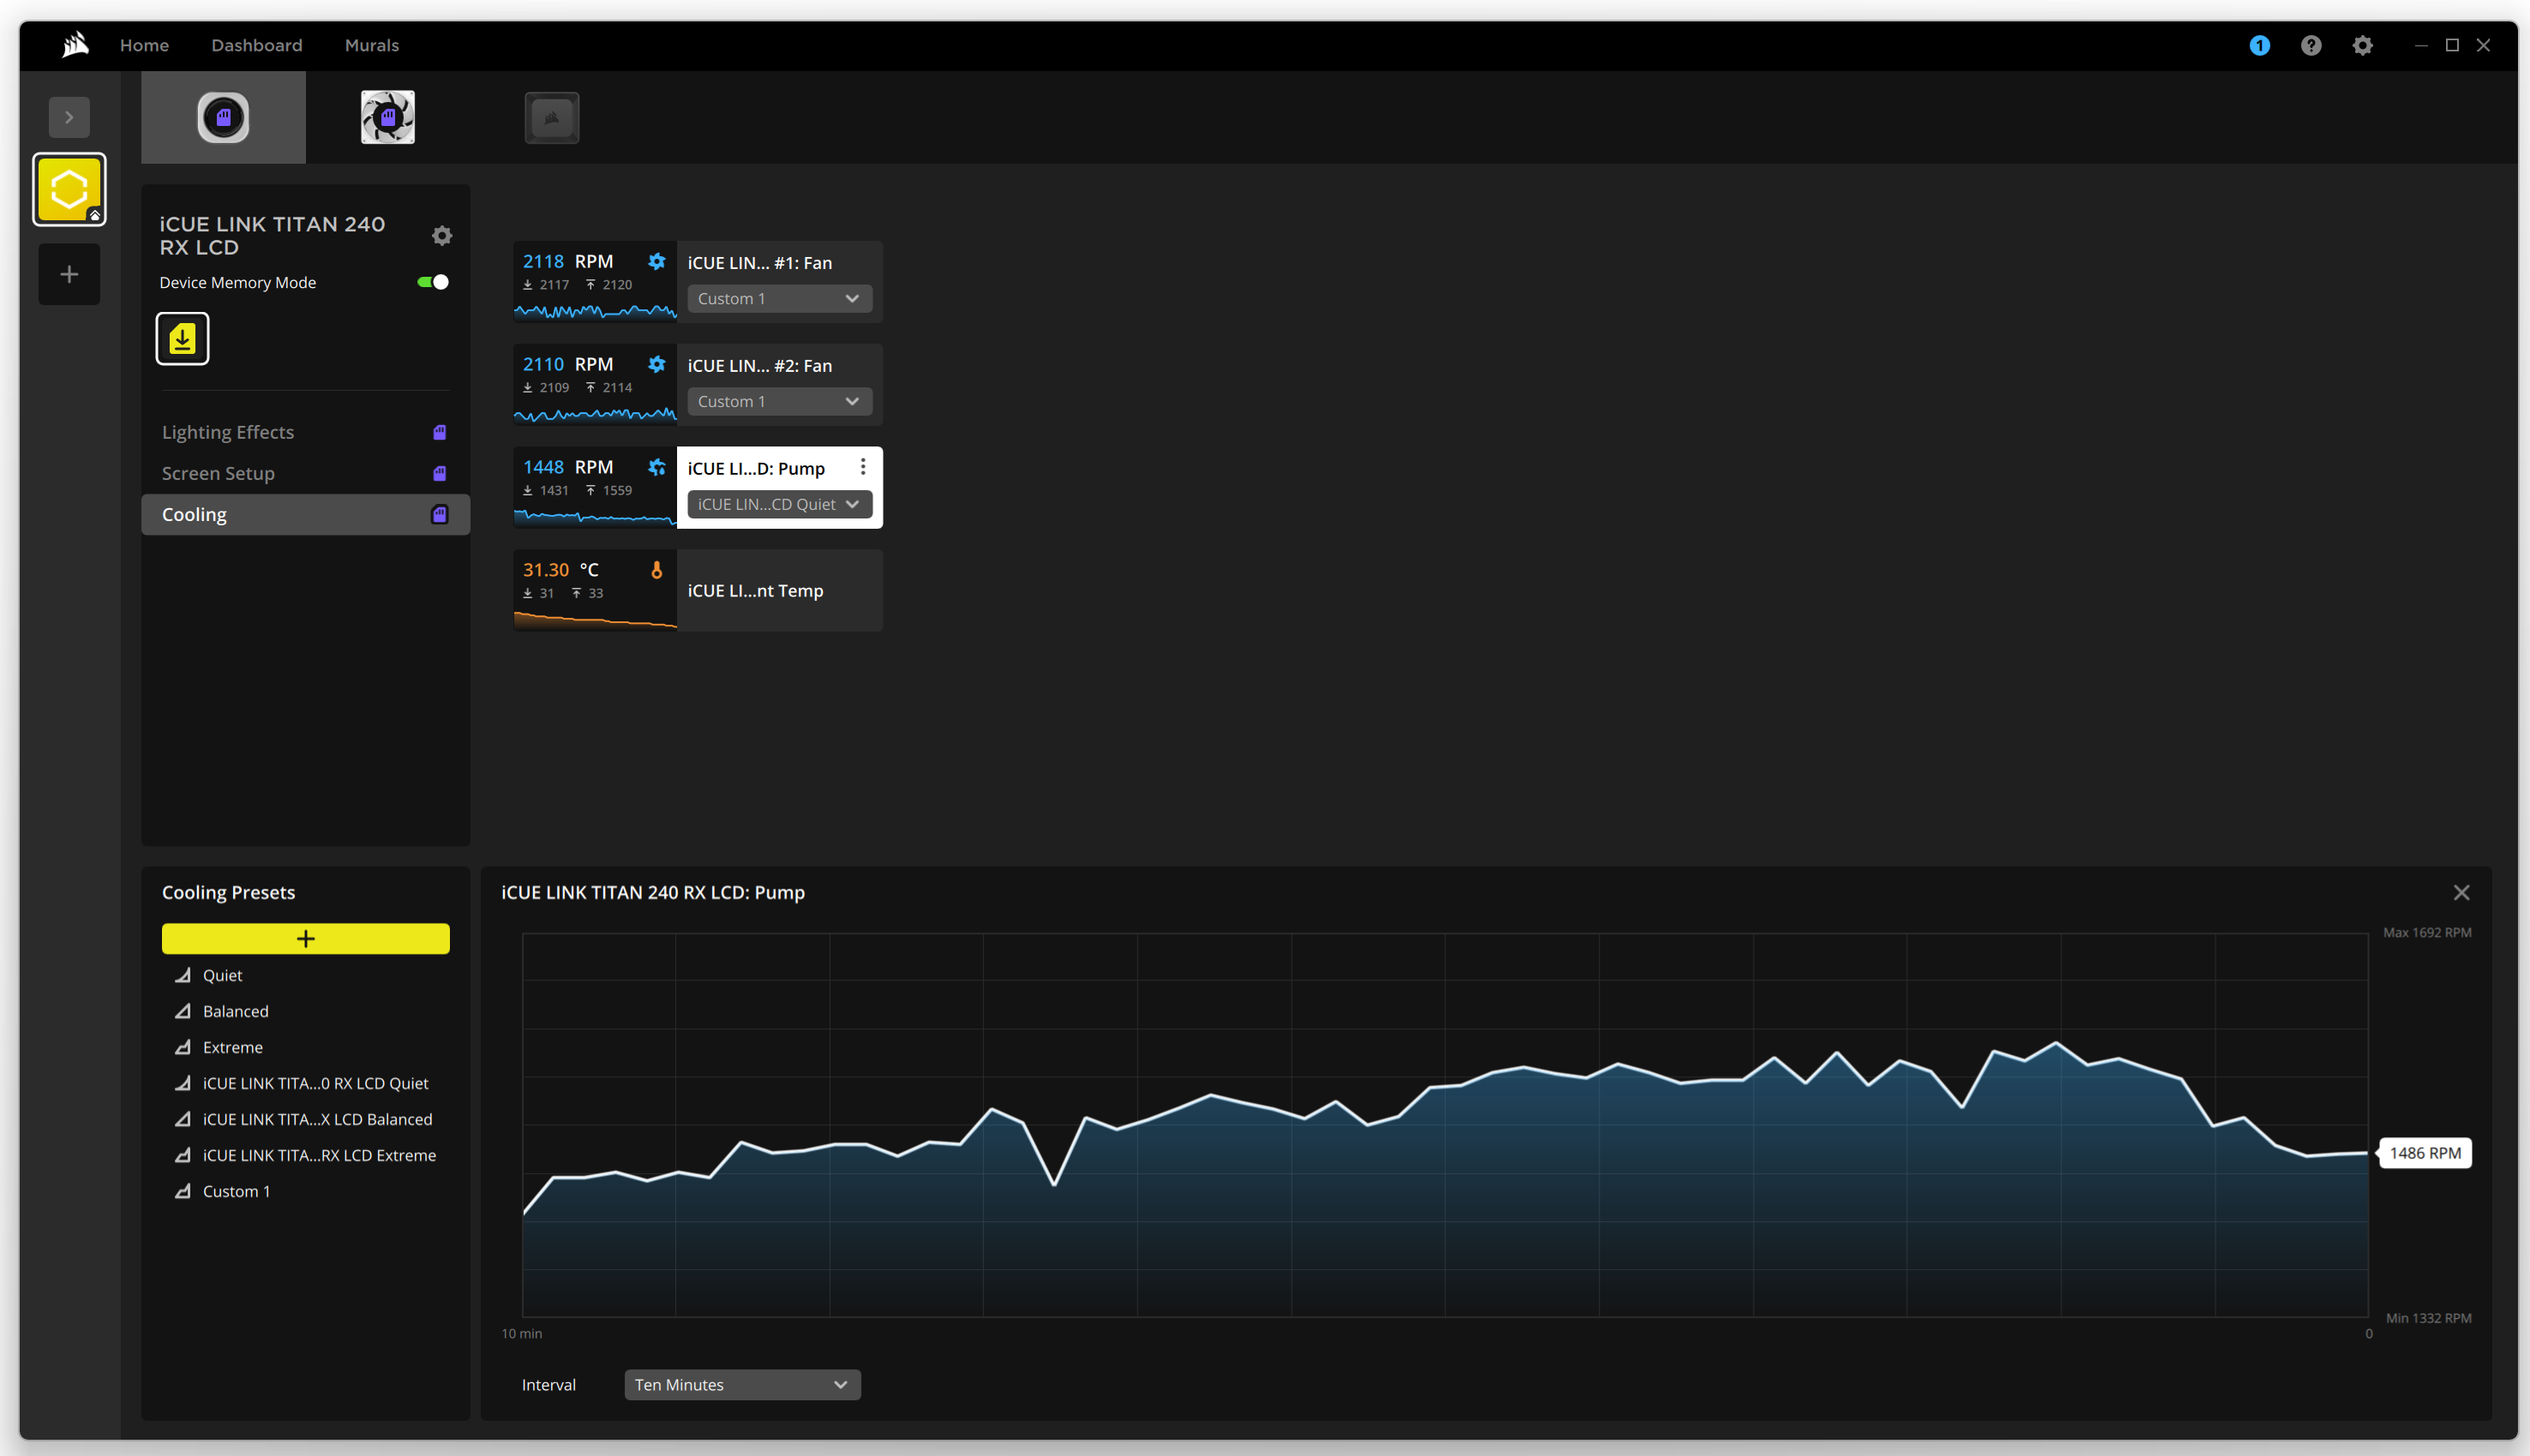Image resolution: width=2530 pixels, height=1456 pixels.
Task: Toggle Device Memory Mode switch
Action: 433,282
